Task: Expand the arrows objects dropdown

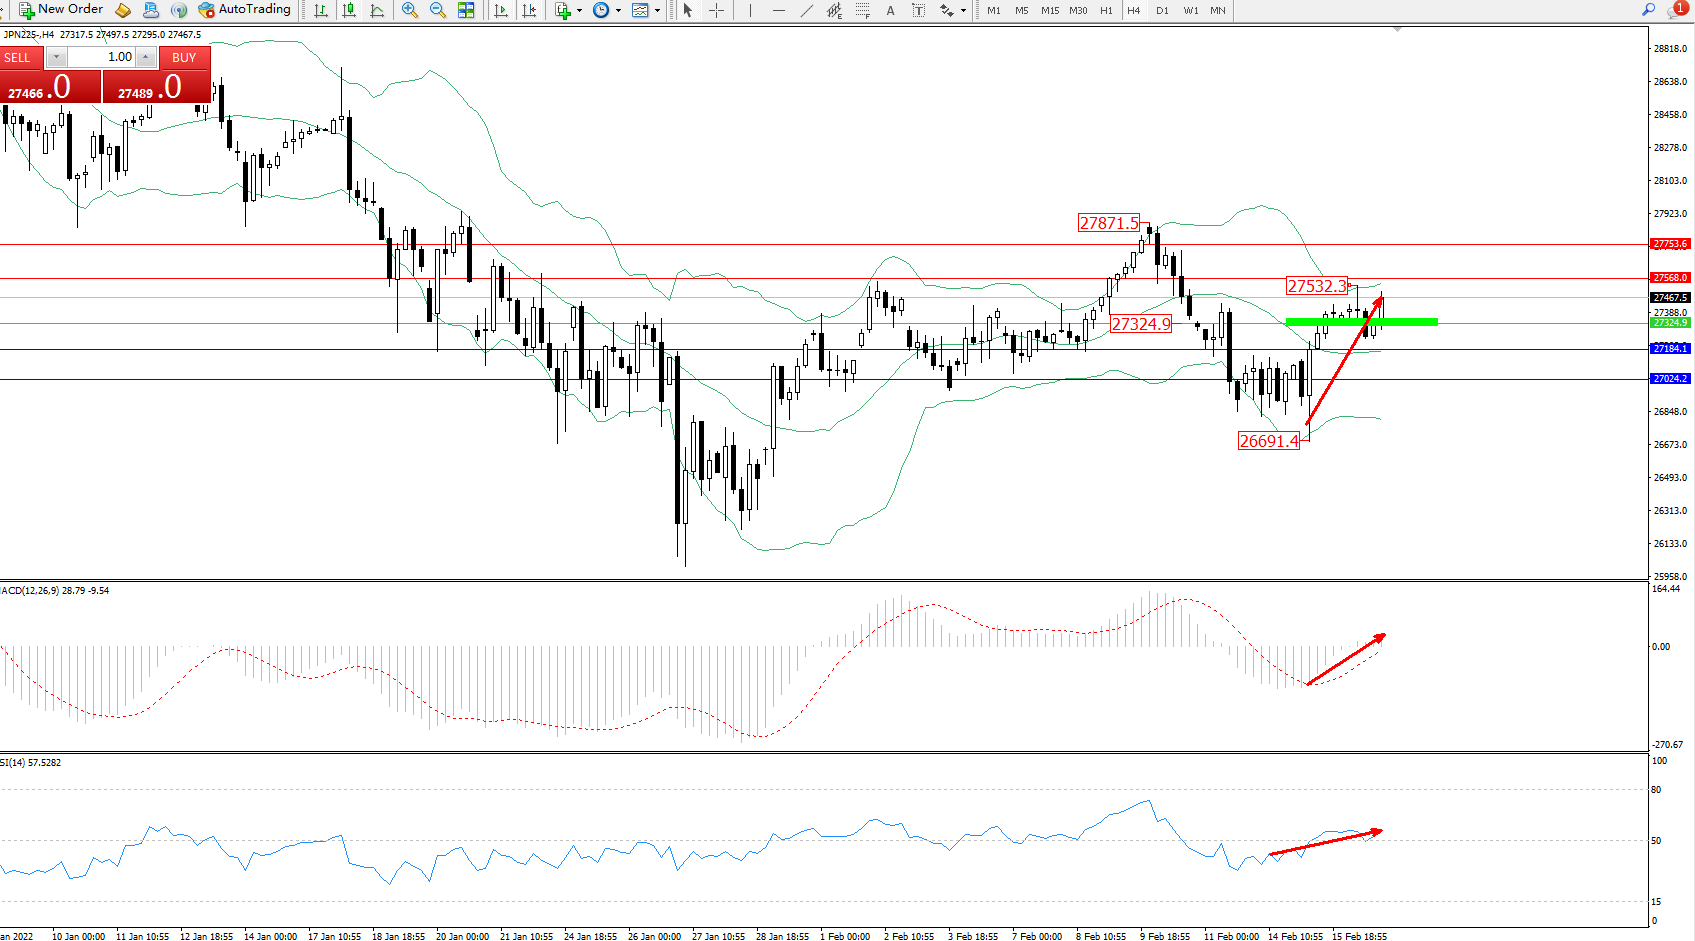Action: (963, 10)
